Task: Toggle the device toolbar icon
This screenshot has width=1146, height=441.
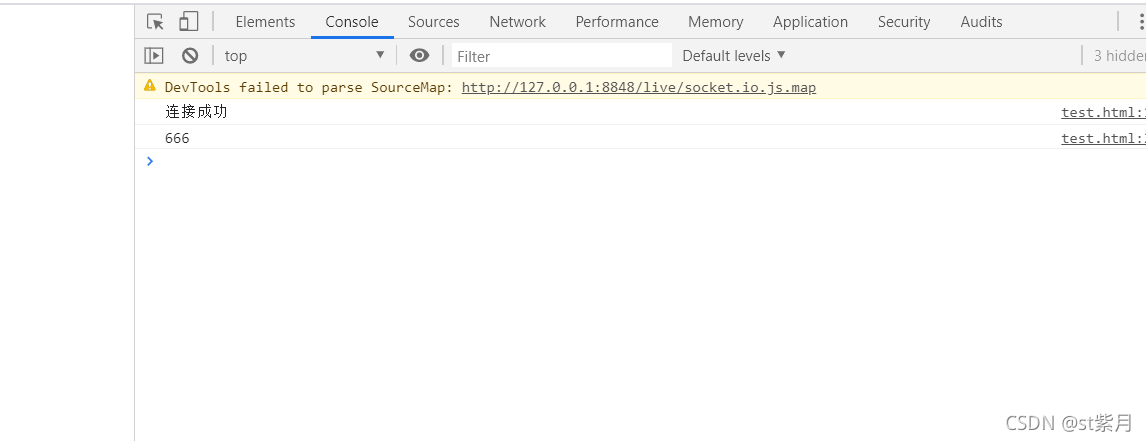Action: point(189,22)
